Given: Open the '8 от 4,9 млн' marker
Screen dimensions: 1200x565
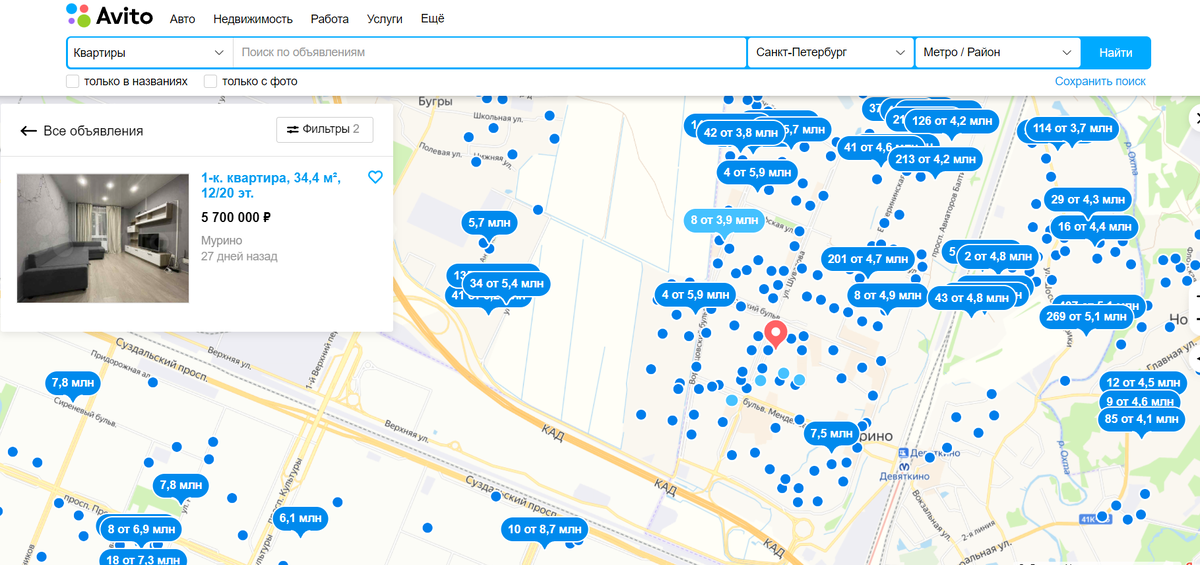Looking at the screenshot, I should click(x=887, y=296).
